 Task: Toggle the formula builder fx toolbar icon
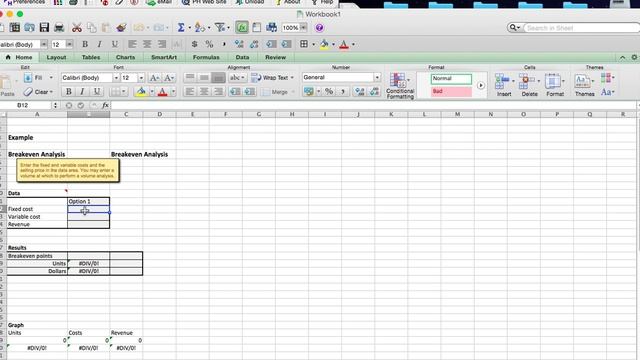pos(242,27)
